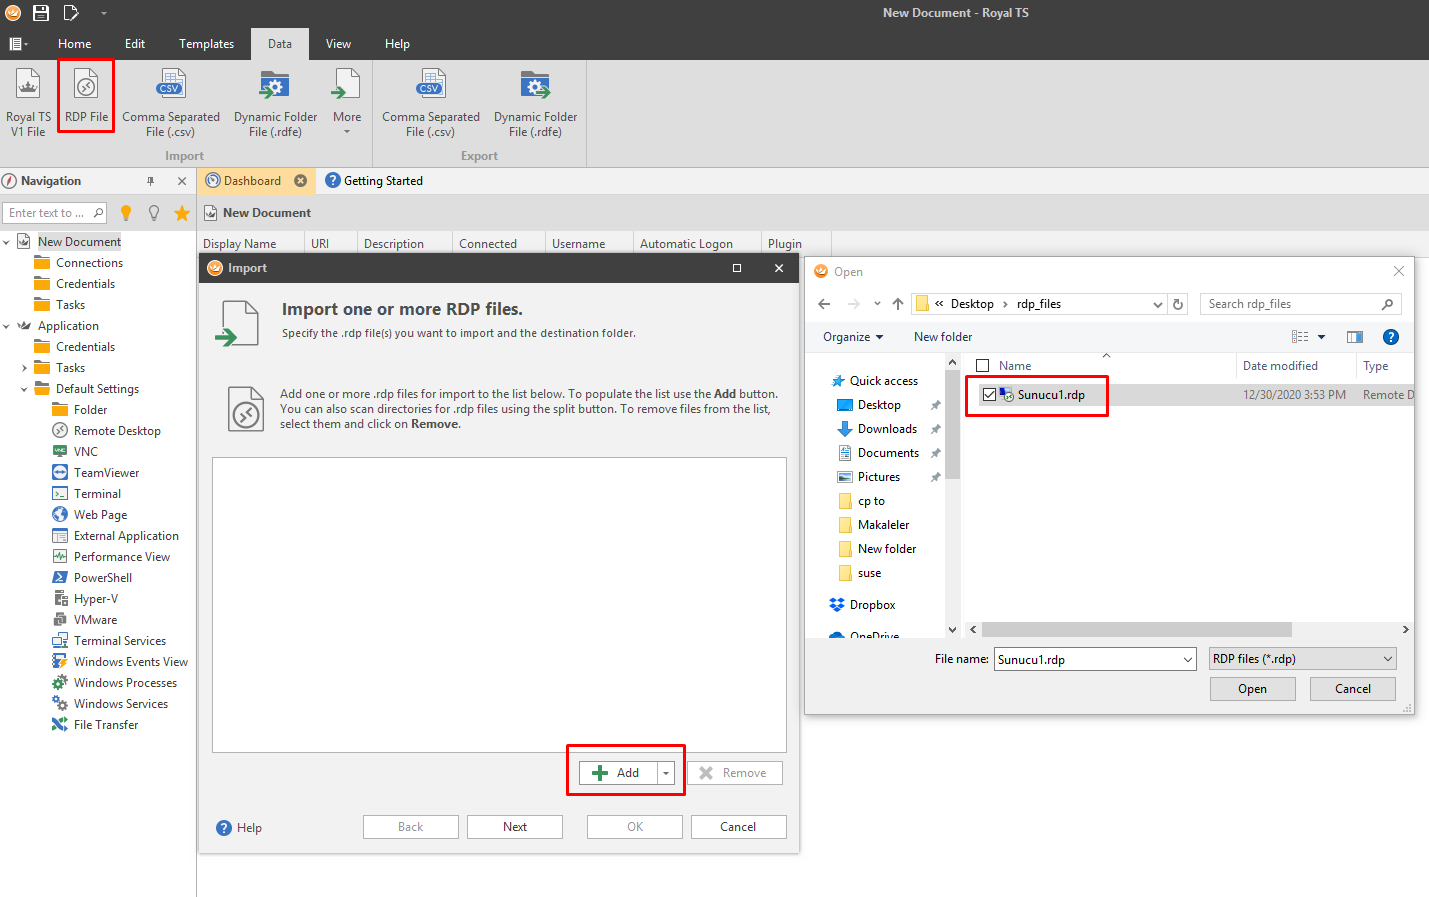This screenshot has width=1429, height=897.
Task: Click Cancel in the Open dialog
Action: [x=1353, y=689]
